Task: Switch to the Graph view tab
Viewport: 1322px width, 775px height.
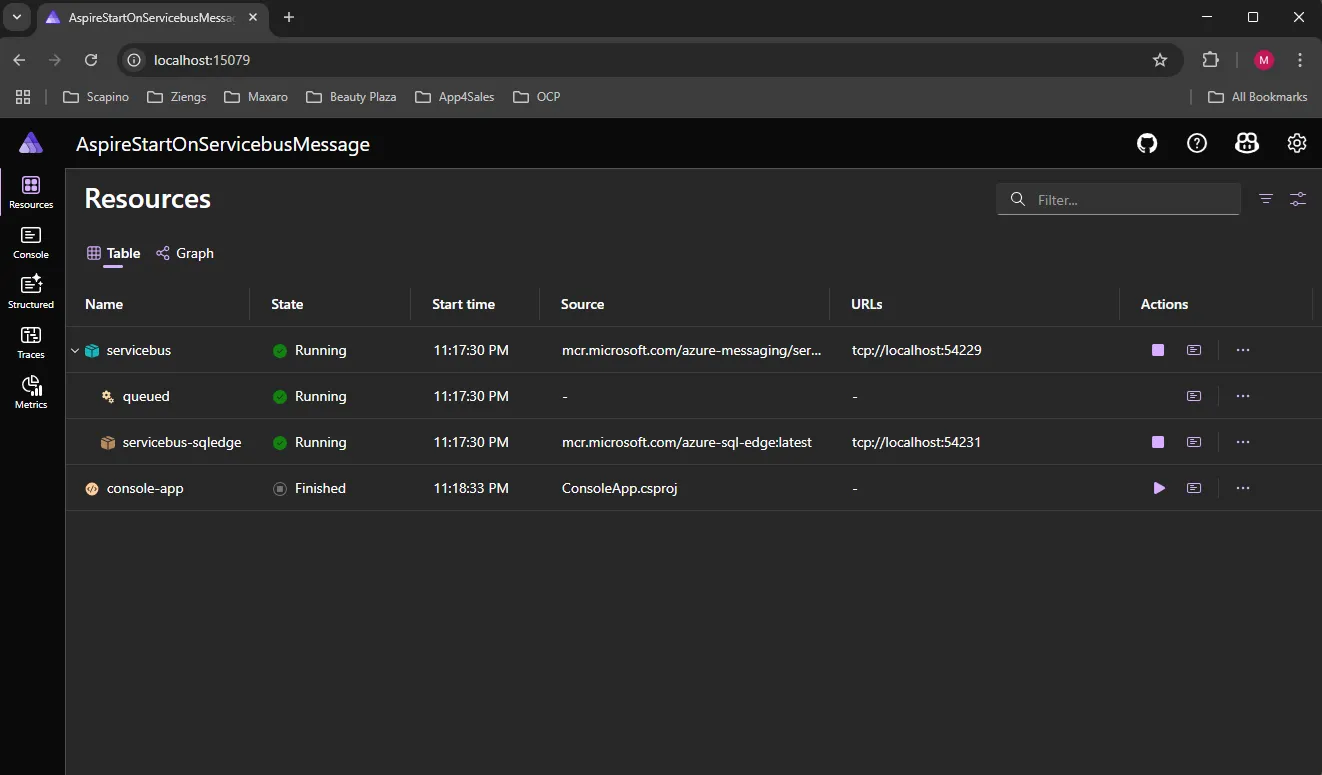Action: (x=185, y=253)
